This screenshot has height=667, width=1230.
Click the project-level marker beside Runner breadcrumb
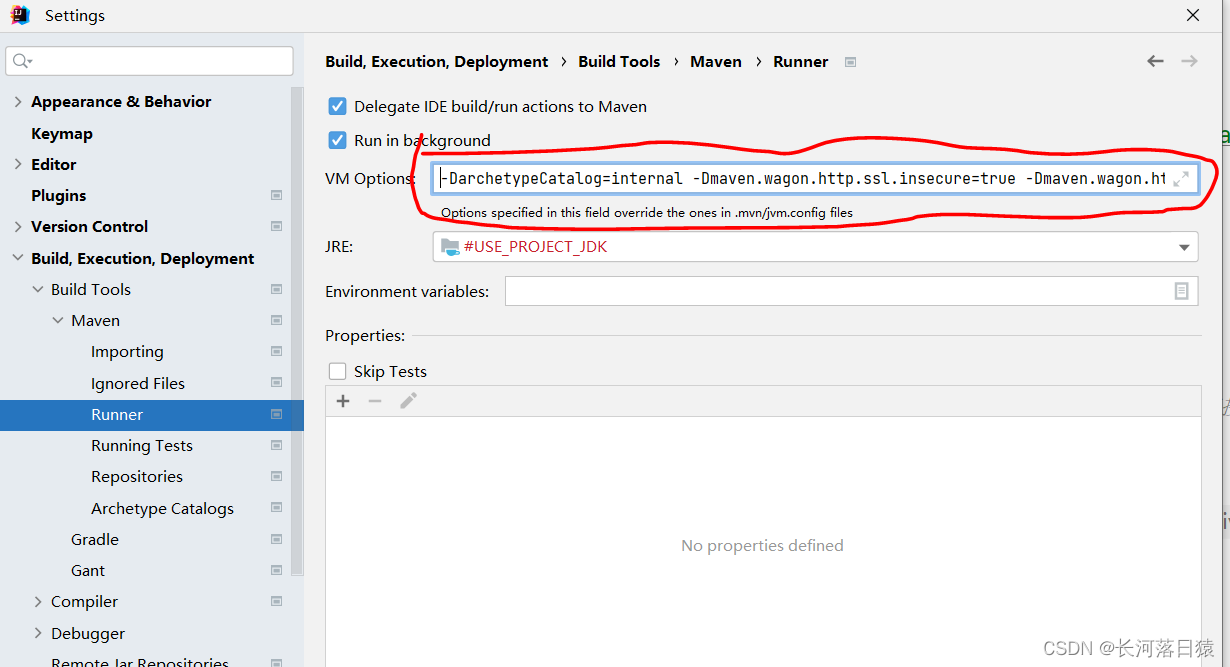[x=850, y=62]
